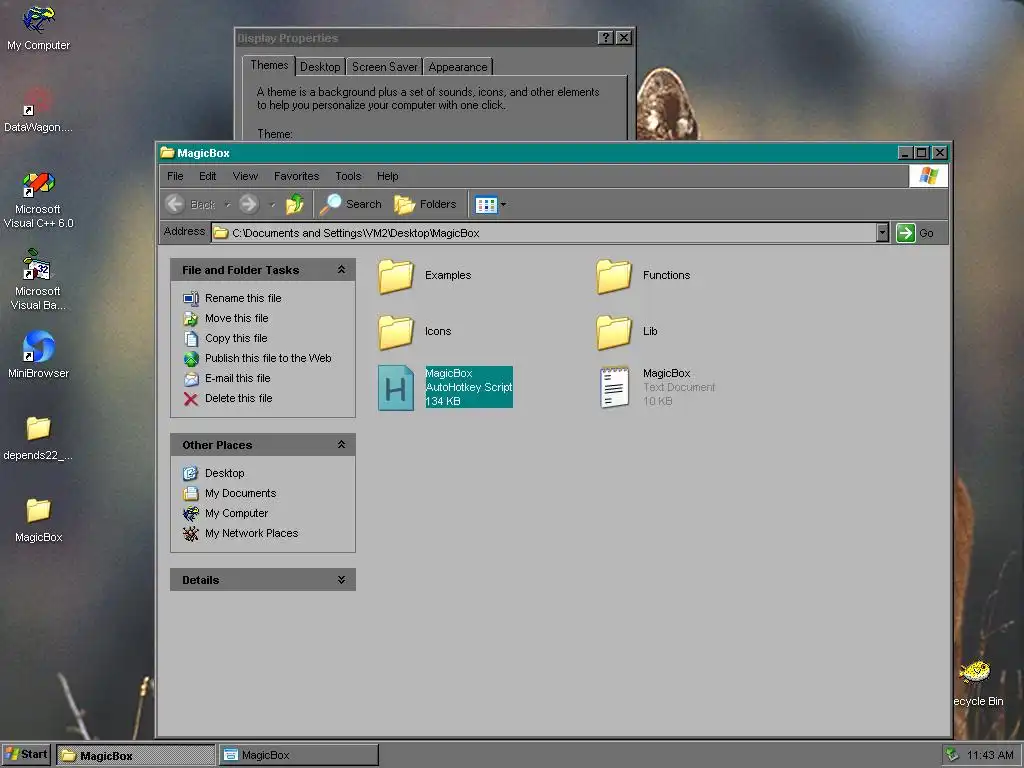
Task: Click the Go button beside address bar
Action: click(915, 232)
